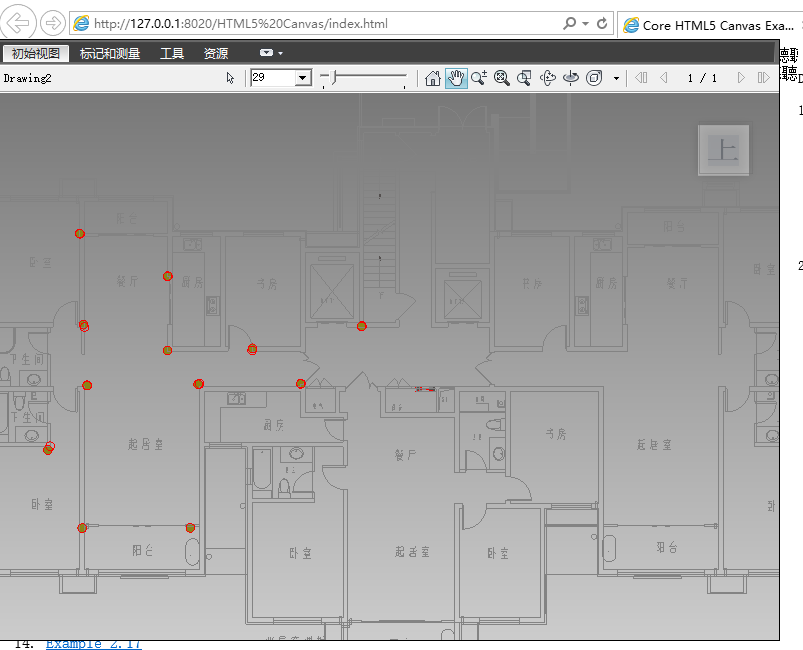Click the Home view icon
This screenshot has width=803, height=650.
click(433, 78)
